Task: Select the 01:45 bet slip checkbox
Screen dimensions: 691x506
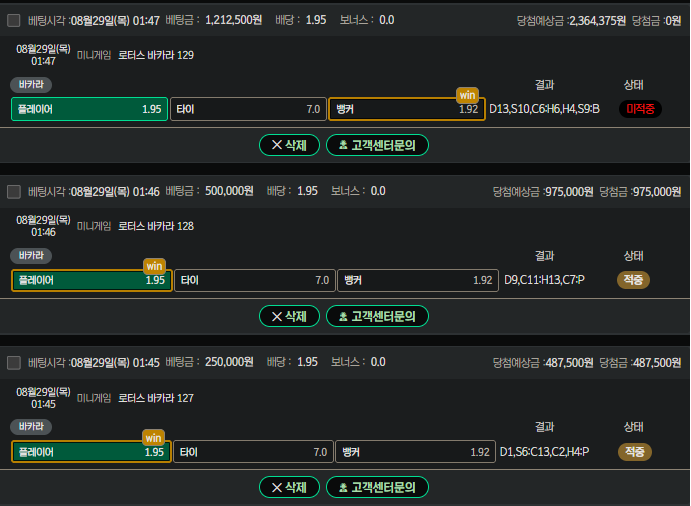Action: (14, 363)
